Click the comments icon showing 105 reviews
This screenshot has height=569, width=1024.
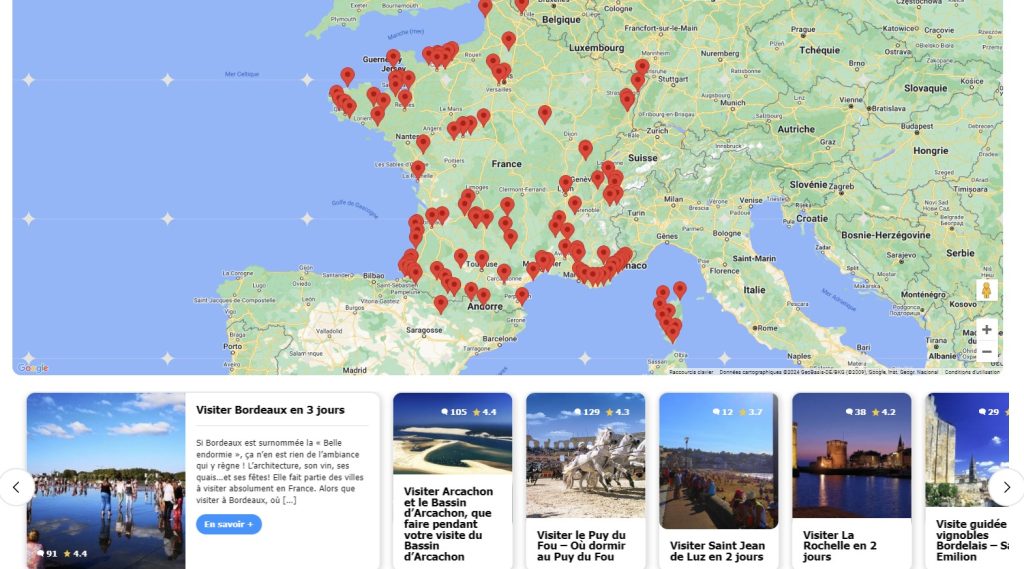tap(445, 412)
